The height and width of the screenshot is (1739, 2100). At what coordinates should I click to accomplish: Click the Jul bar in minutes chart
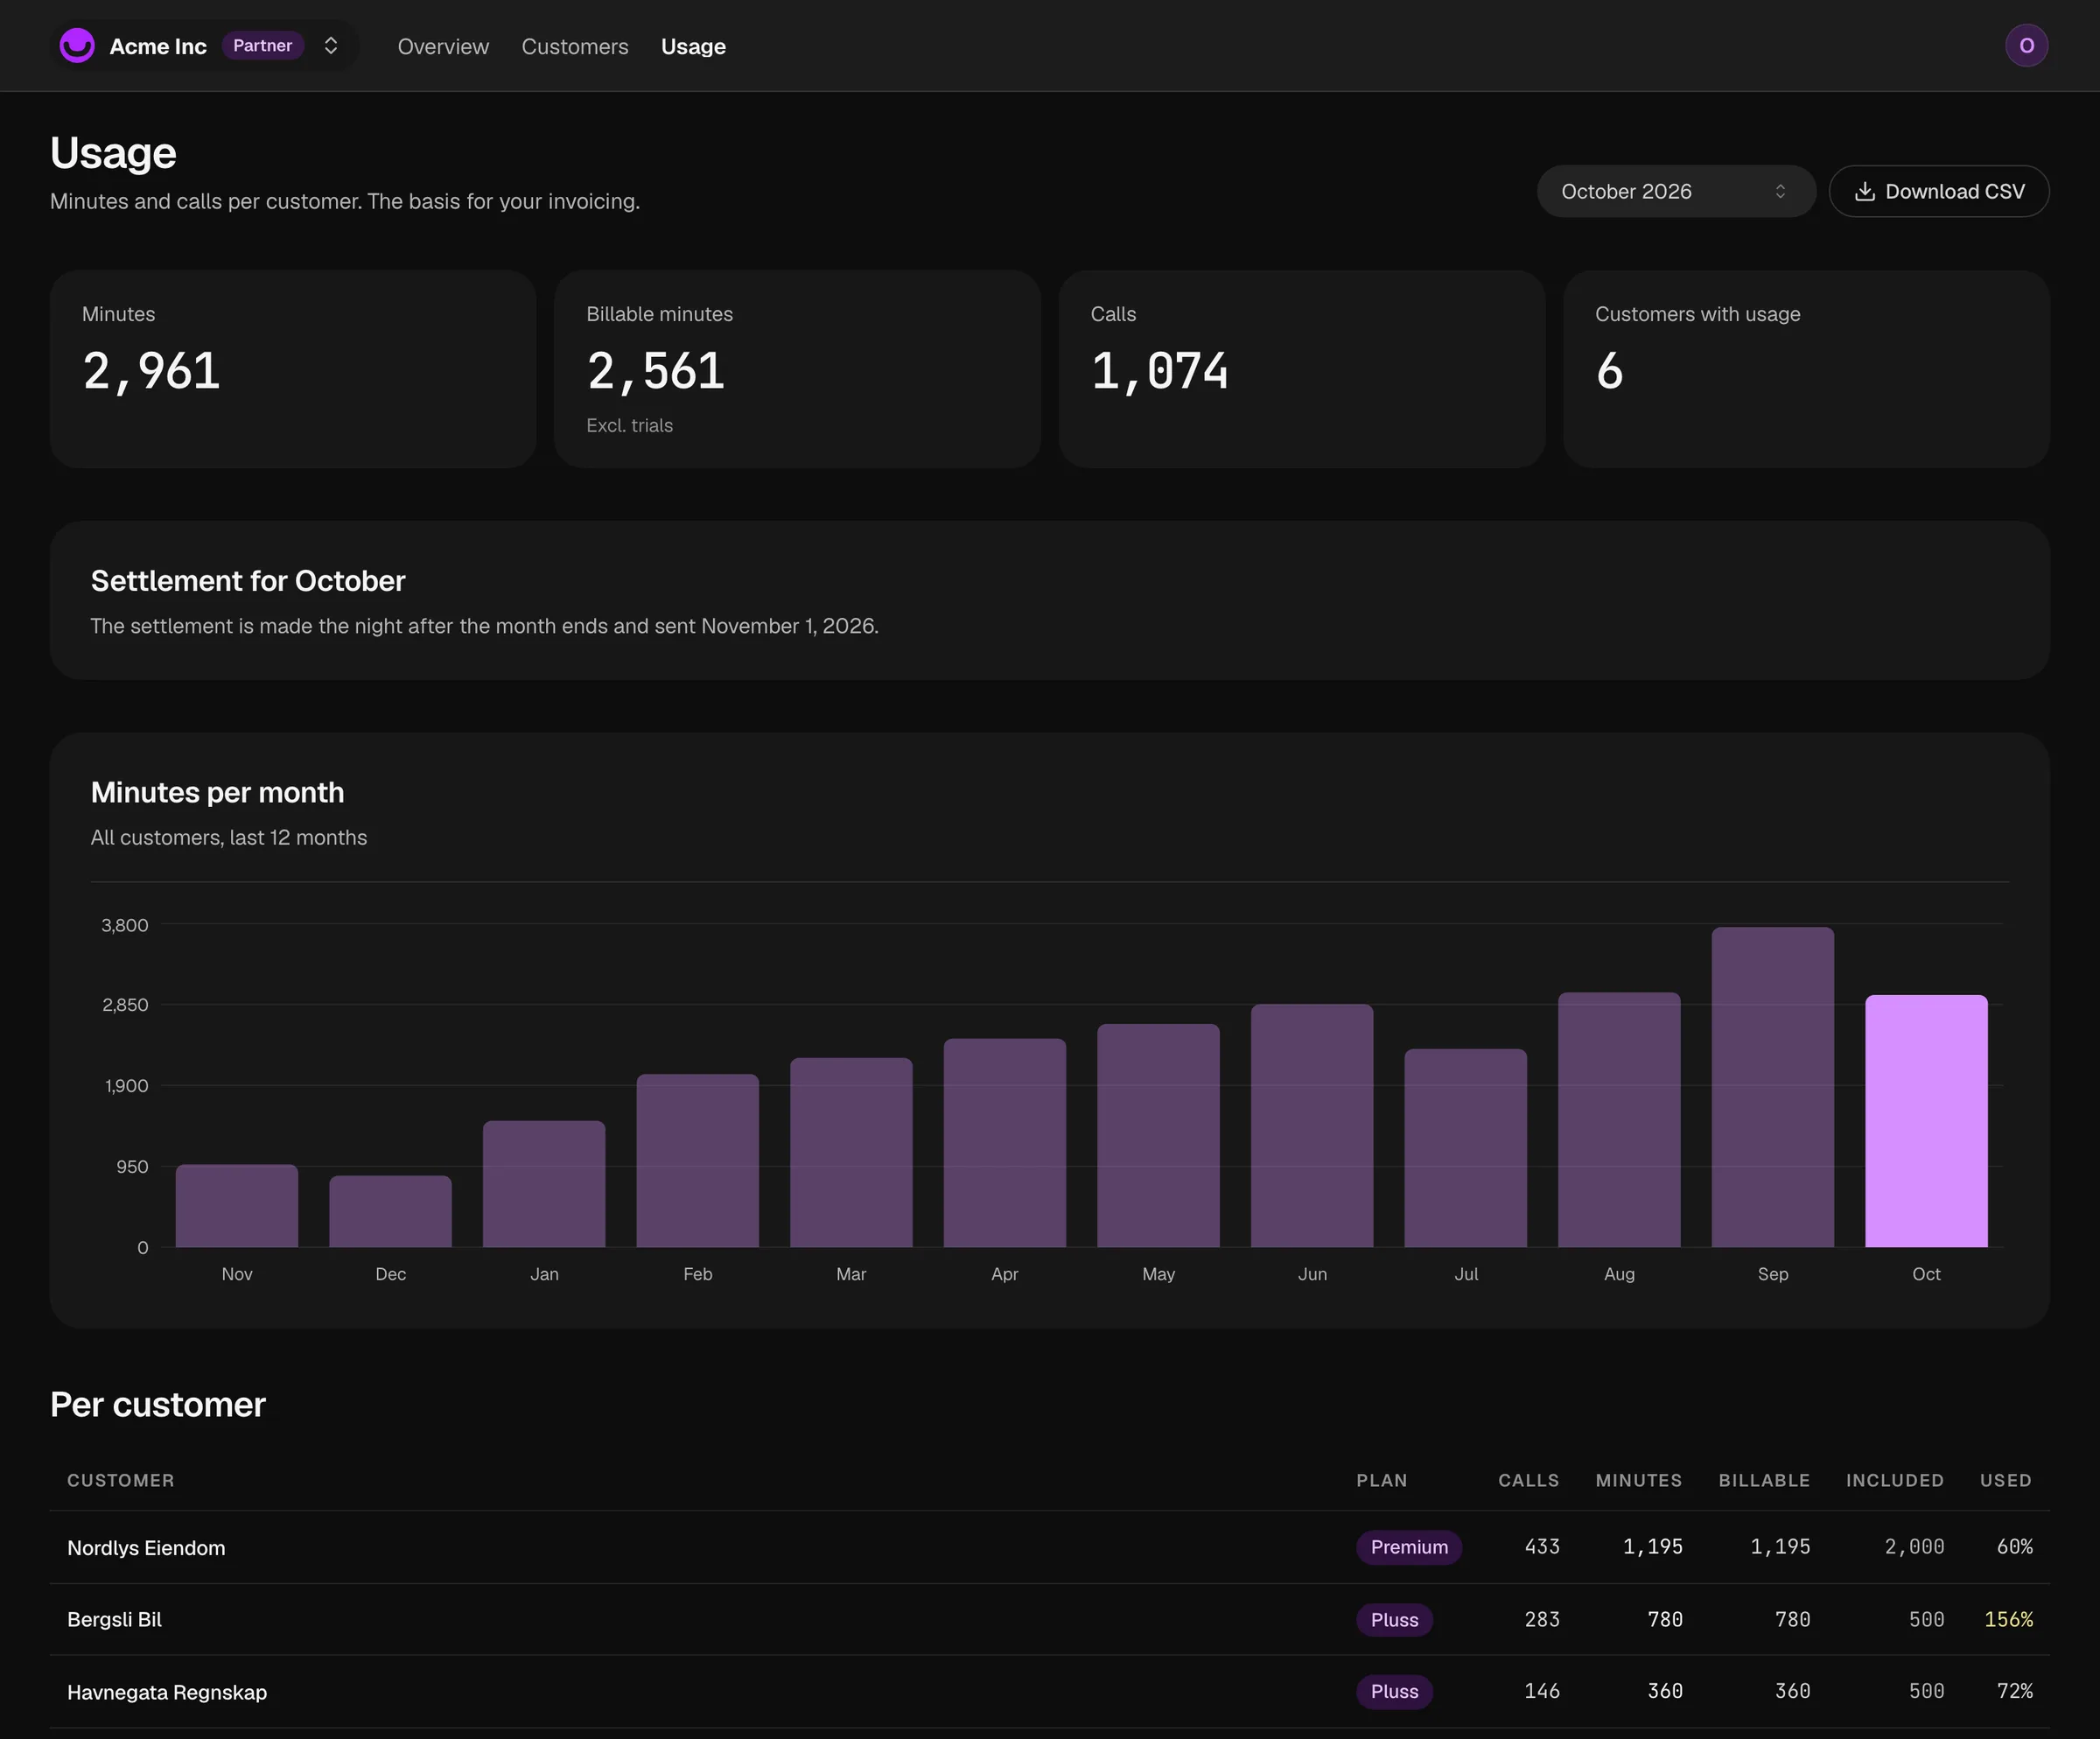click(1465, 1148)
